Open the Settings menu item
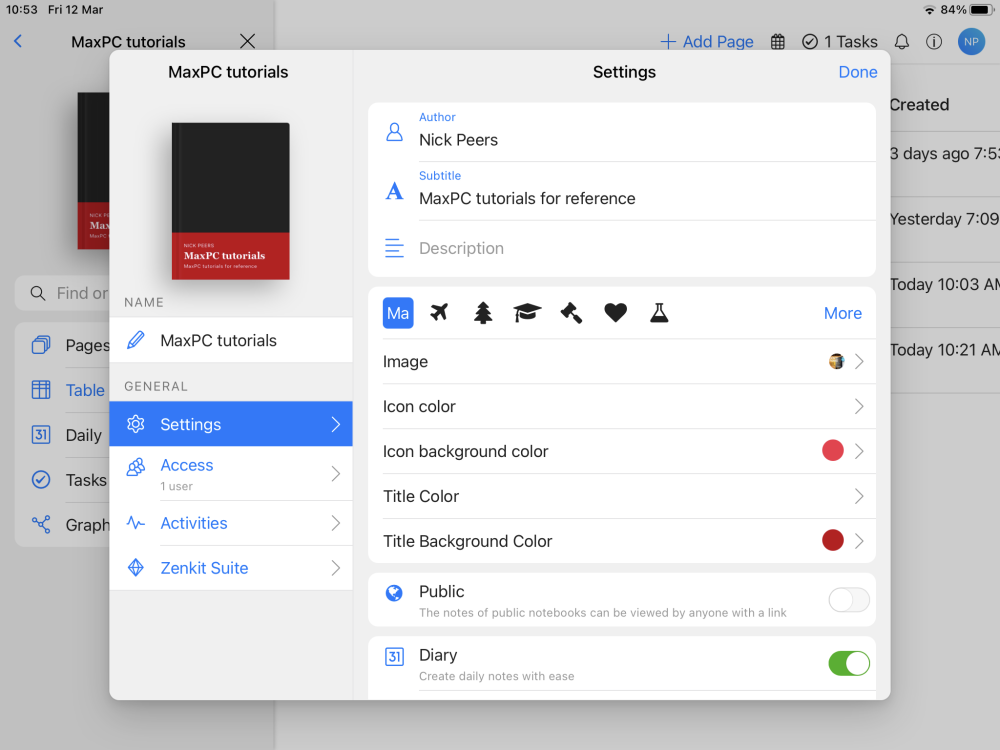This screenshot has height=750, width=1000. [231, 424]
